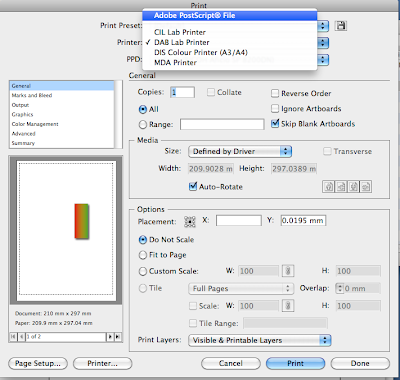Choose Adobe PostScript File from printer list
This screenshot has height=380, width=400.
click(229, 15)
